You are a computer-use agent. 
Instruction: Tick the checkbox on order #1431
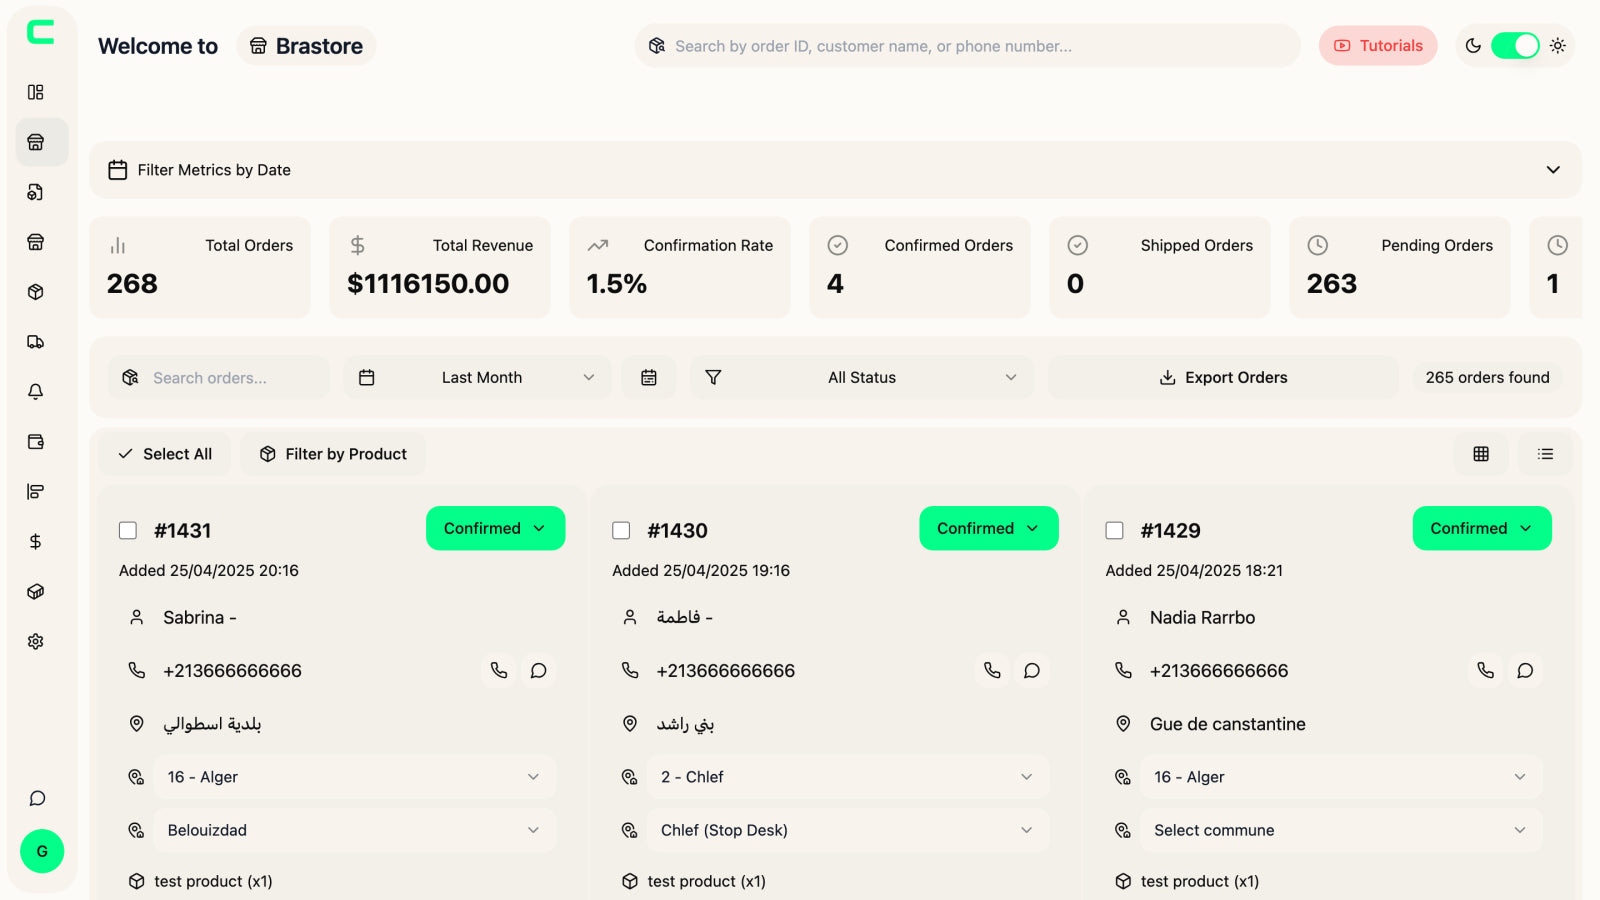tap(128, 530)
